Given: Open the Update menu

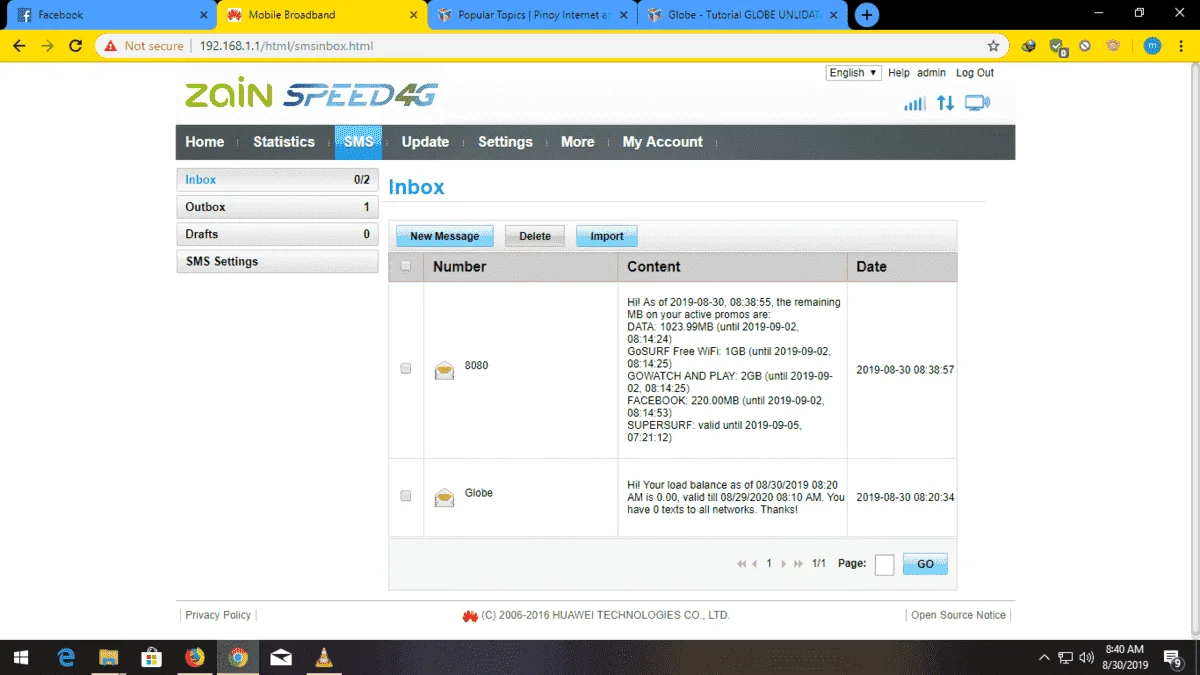Looking at the screenshot, I should [425, 142].
